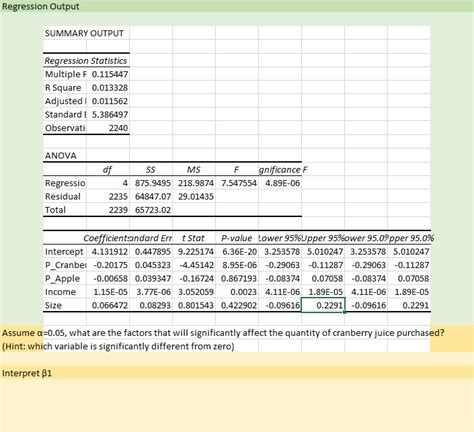
Task: Select Intercept t Stat 9.225174
Action: click(196, 251)
